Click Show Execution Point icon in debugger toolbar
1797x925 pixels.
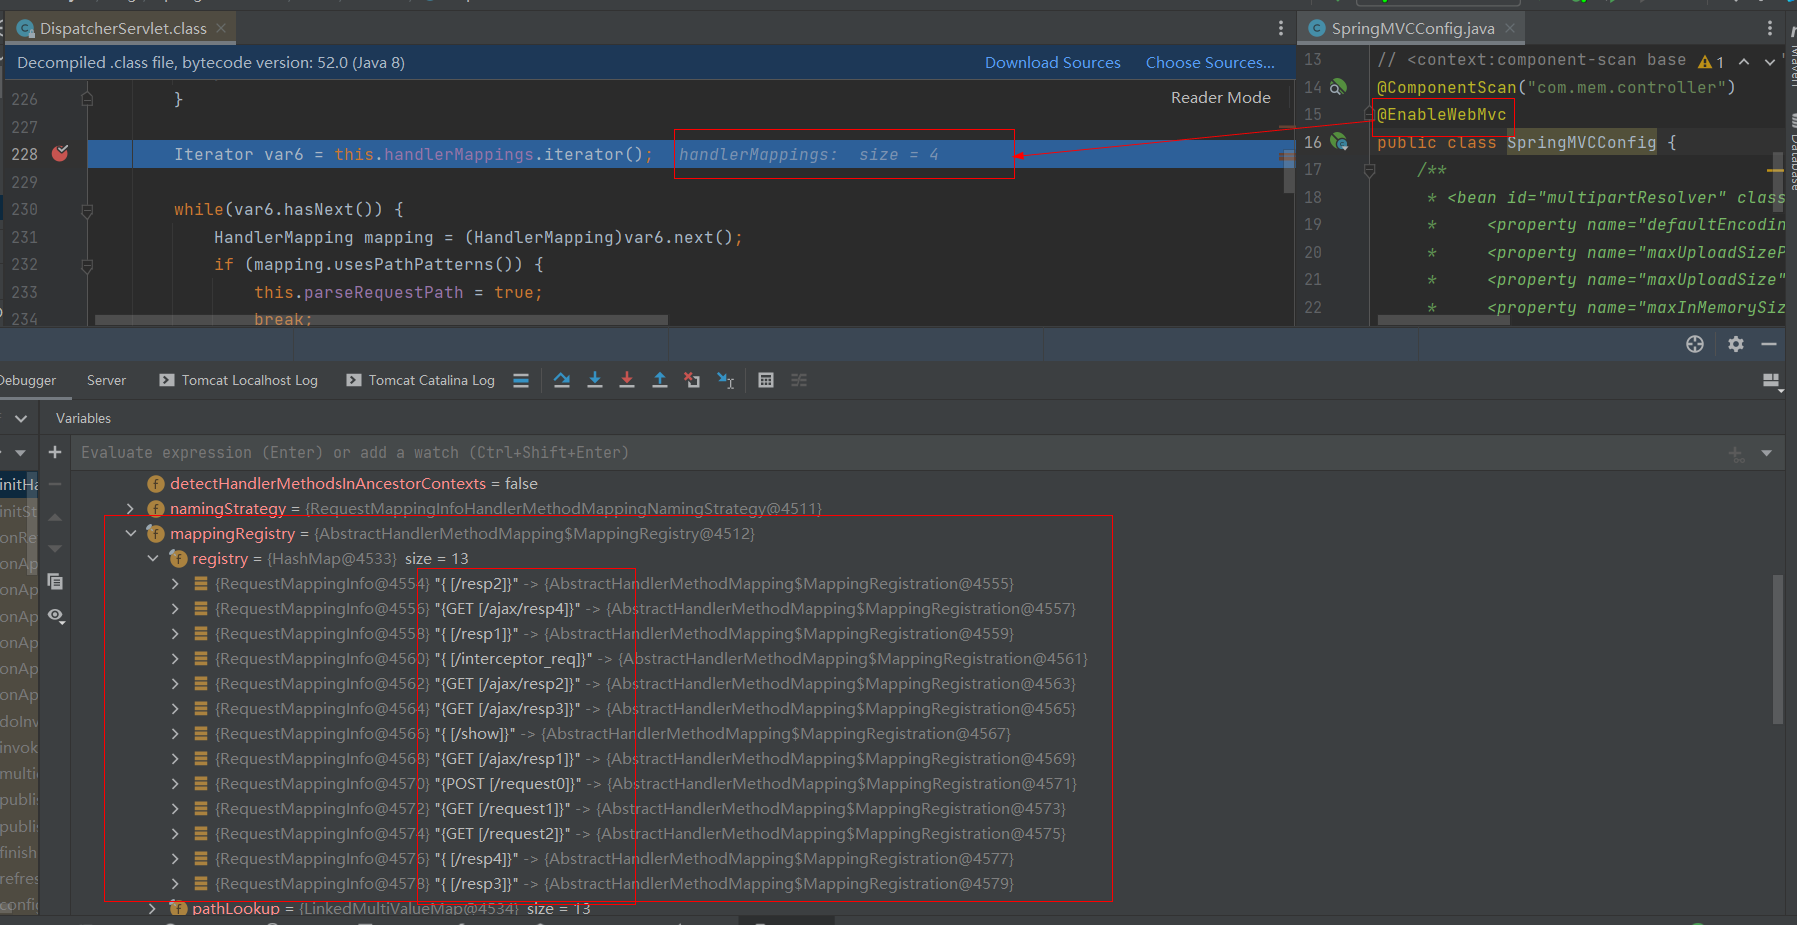click(x=521, y=380)
